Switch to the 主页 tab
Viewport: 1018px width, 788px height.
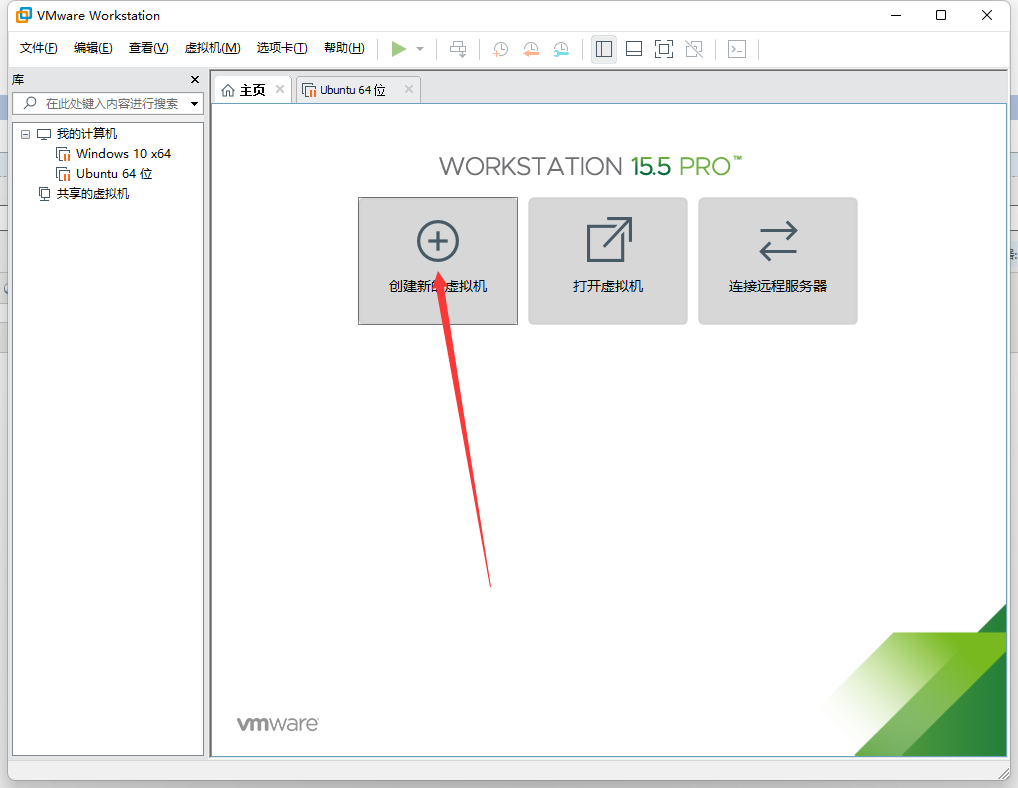pos(253,90)
